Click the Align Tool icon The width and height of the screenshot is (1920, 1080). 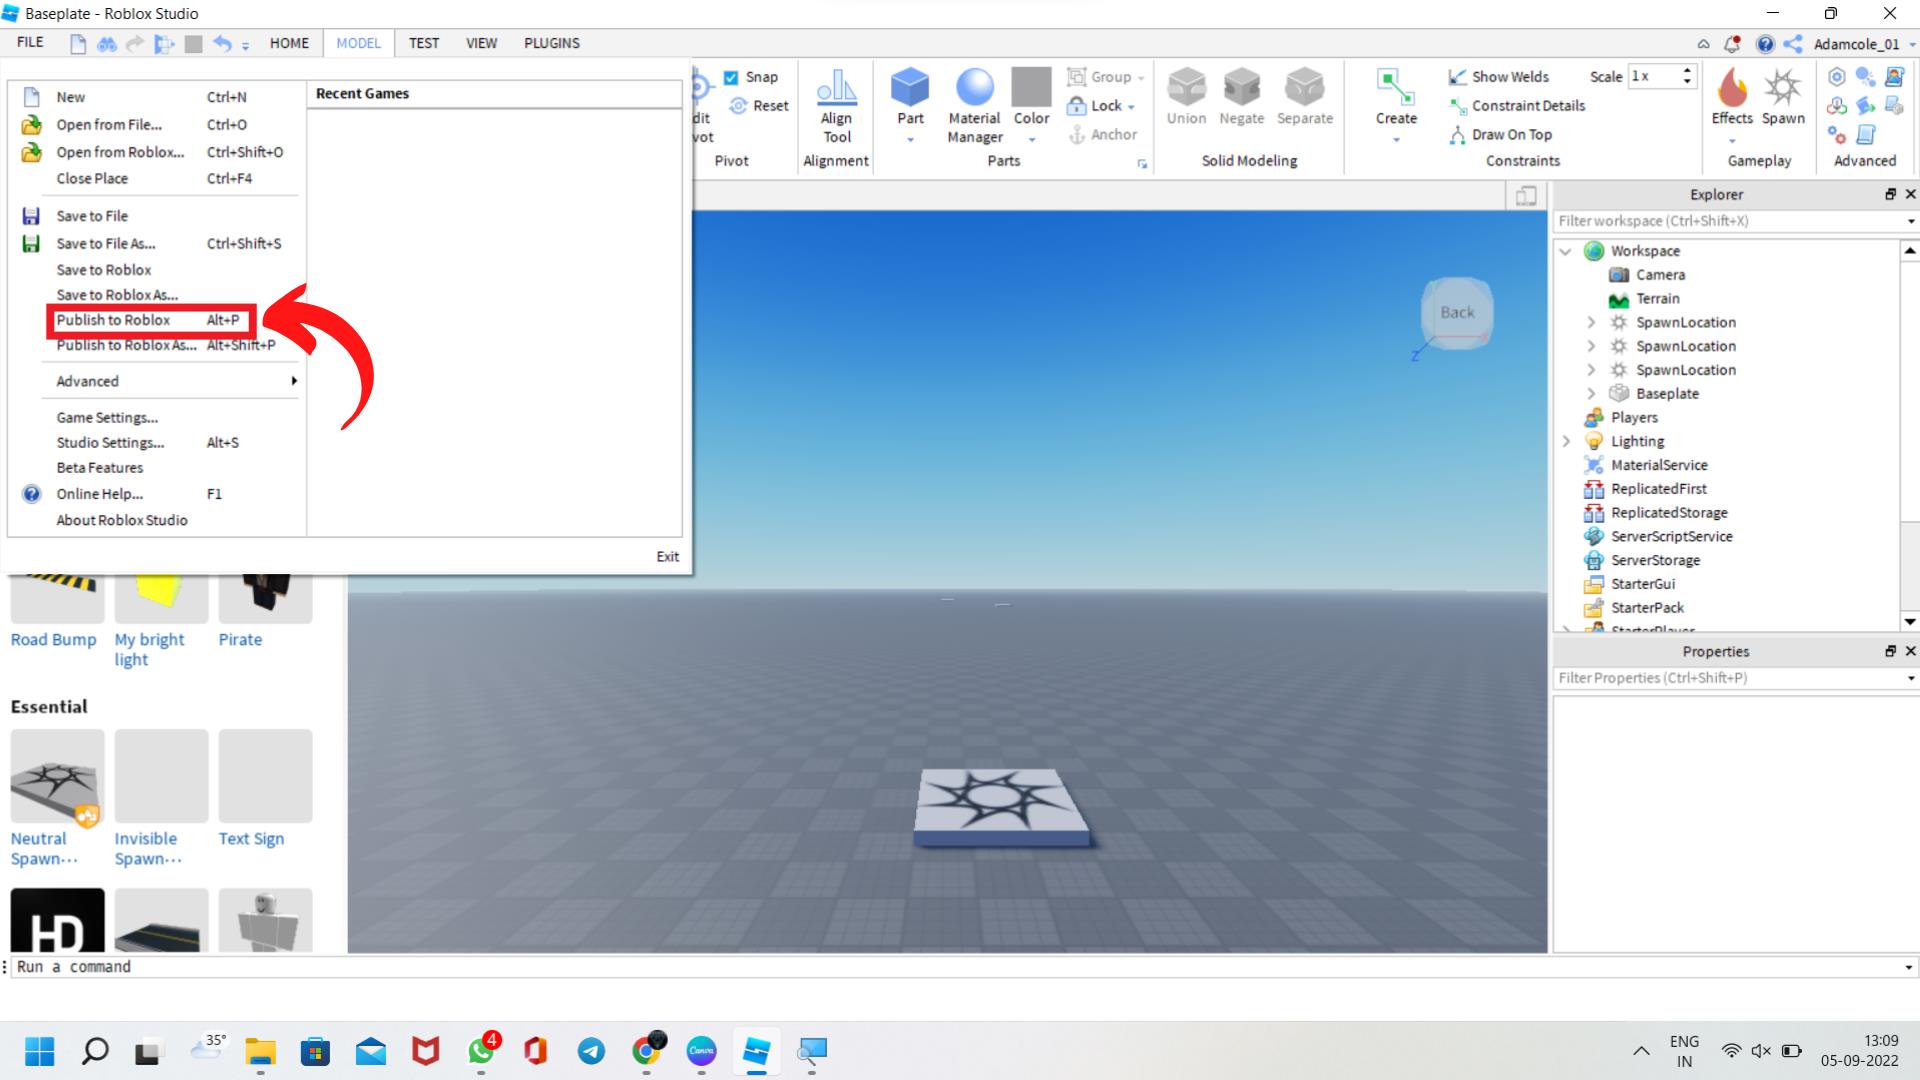click(x=836, y=87)
